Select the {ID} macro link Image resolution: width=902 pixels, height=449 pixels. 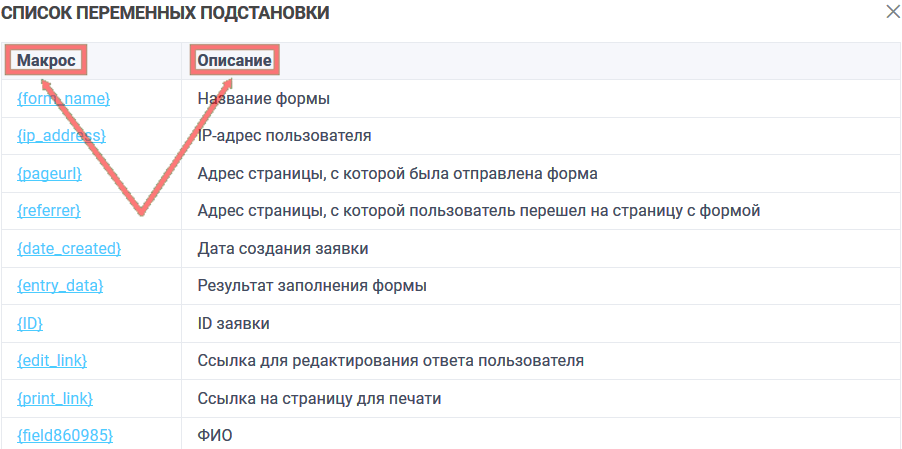pyautogui.click(x=30, y=323)
